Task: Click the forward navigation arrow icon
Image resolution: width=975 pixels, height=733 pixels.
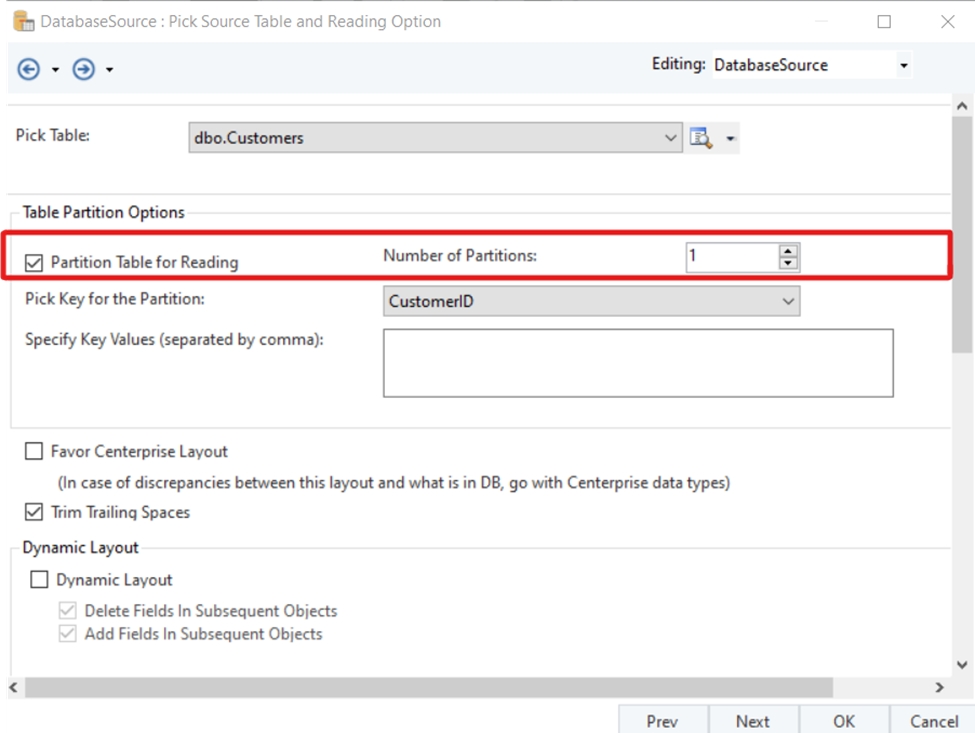Action: (x=84, y=69)
